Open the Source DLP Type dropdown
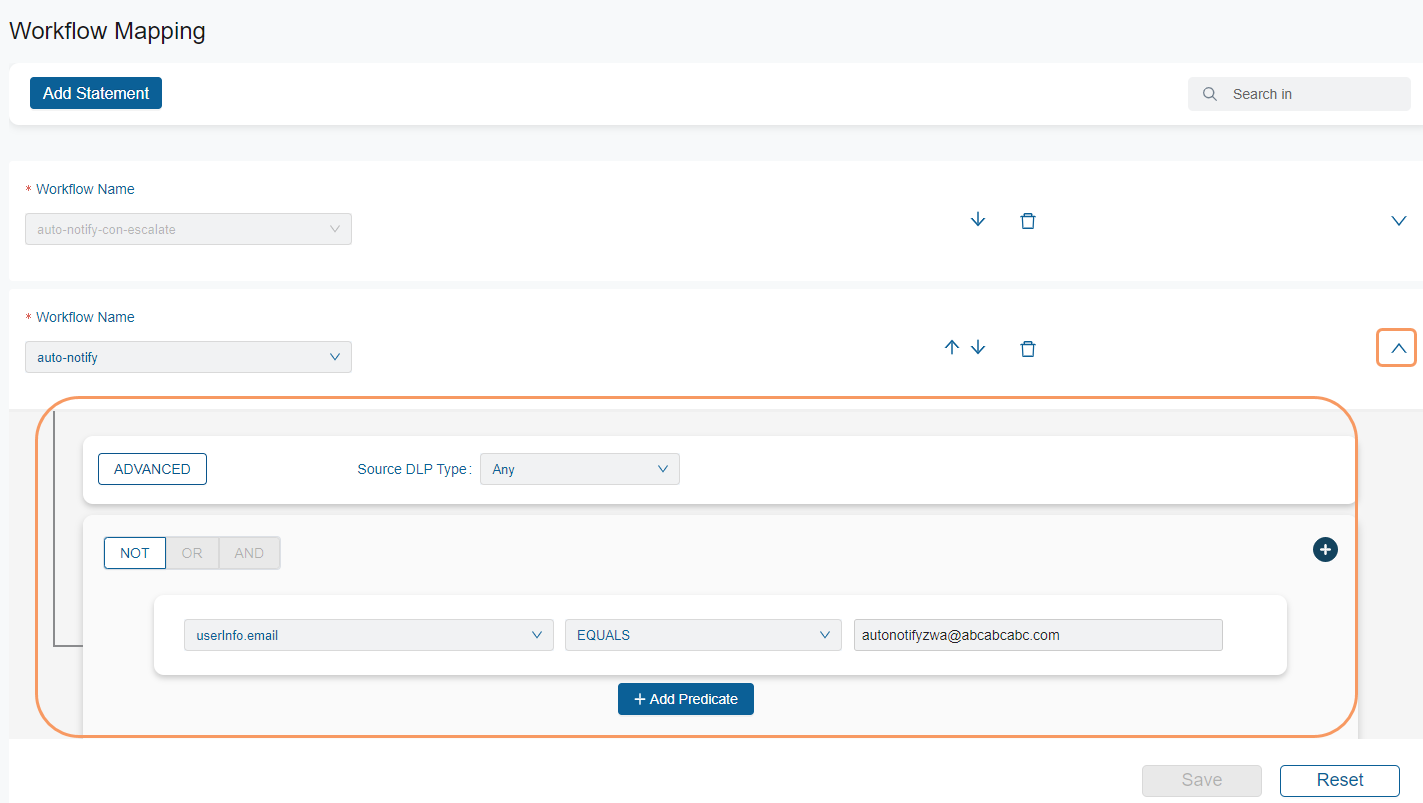This screenshot has height=803, width=1423. (580, 469)
